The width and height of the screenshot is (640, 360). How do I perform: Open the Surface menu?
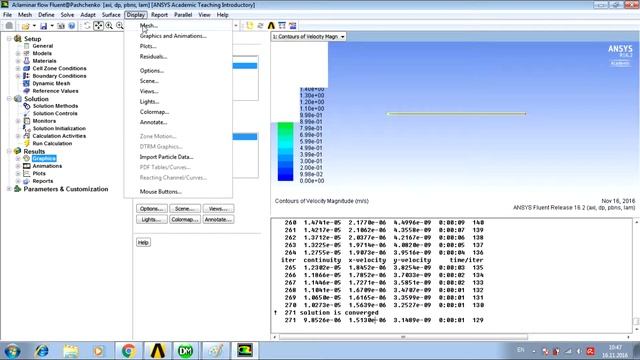tap(111, 15)
